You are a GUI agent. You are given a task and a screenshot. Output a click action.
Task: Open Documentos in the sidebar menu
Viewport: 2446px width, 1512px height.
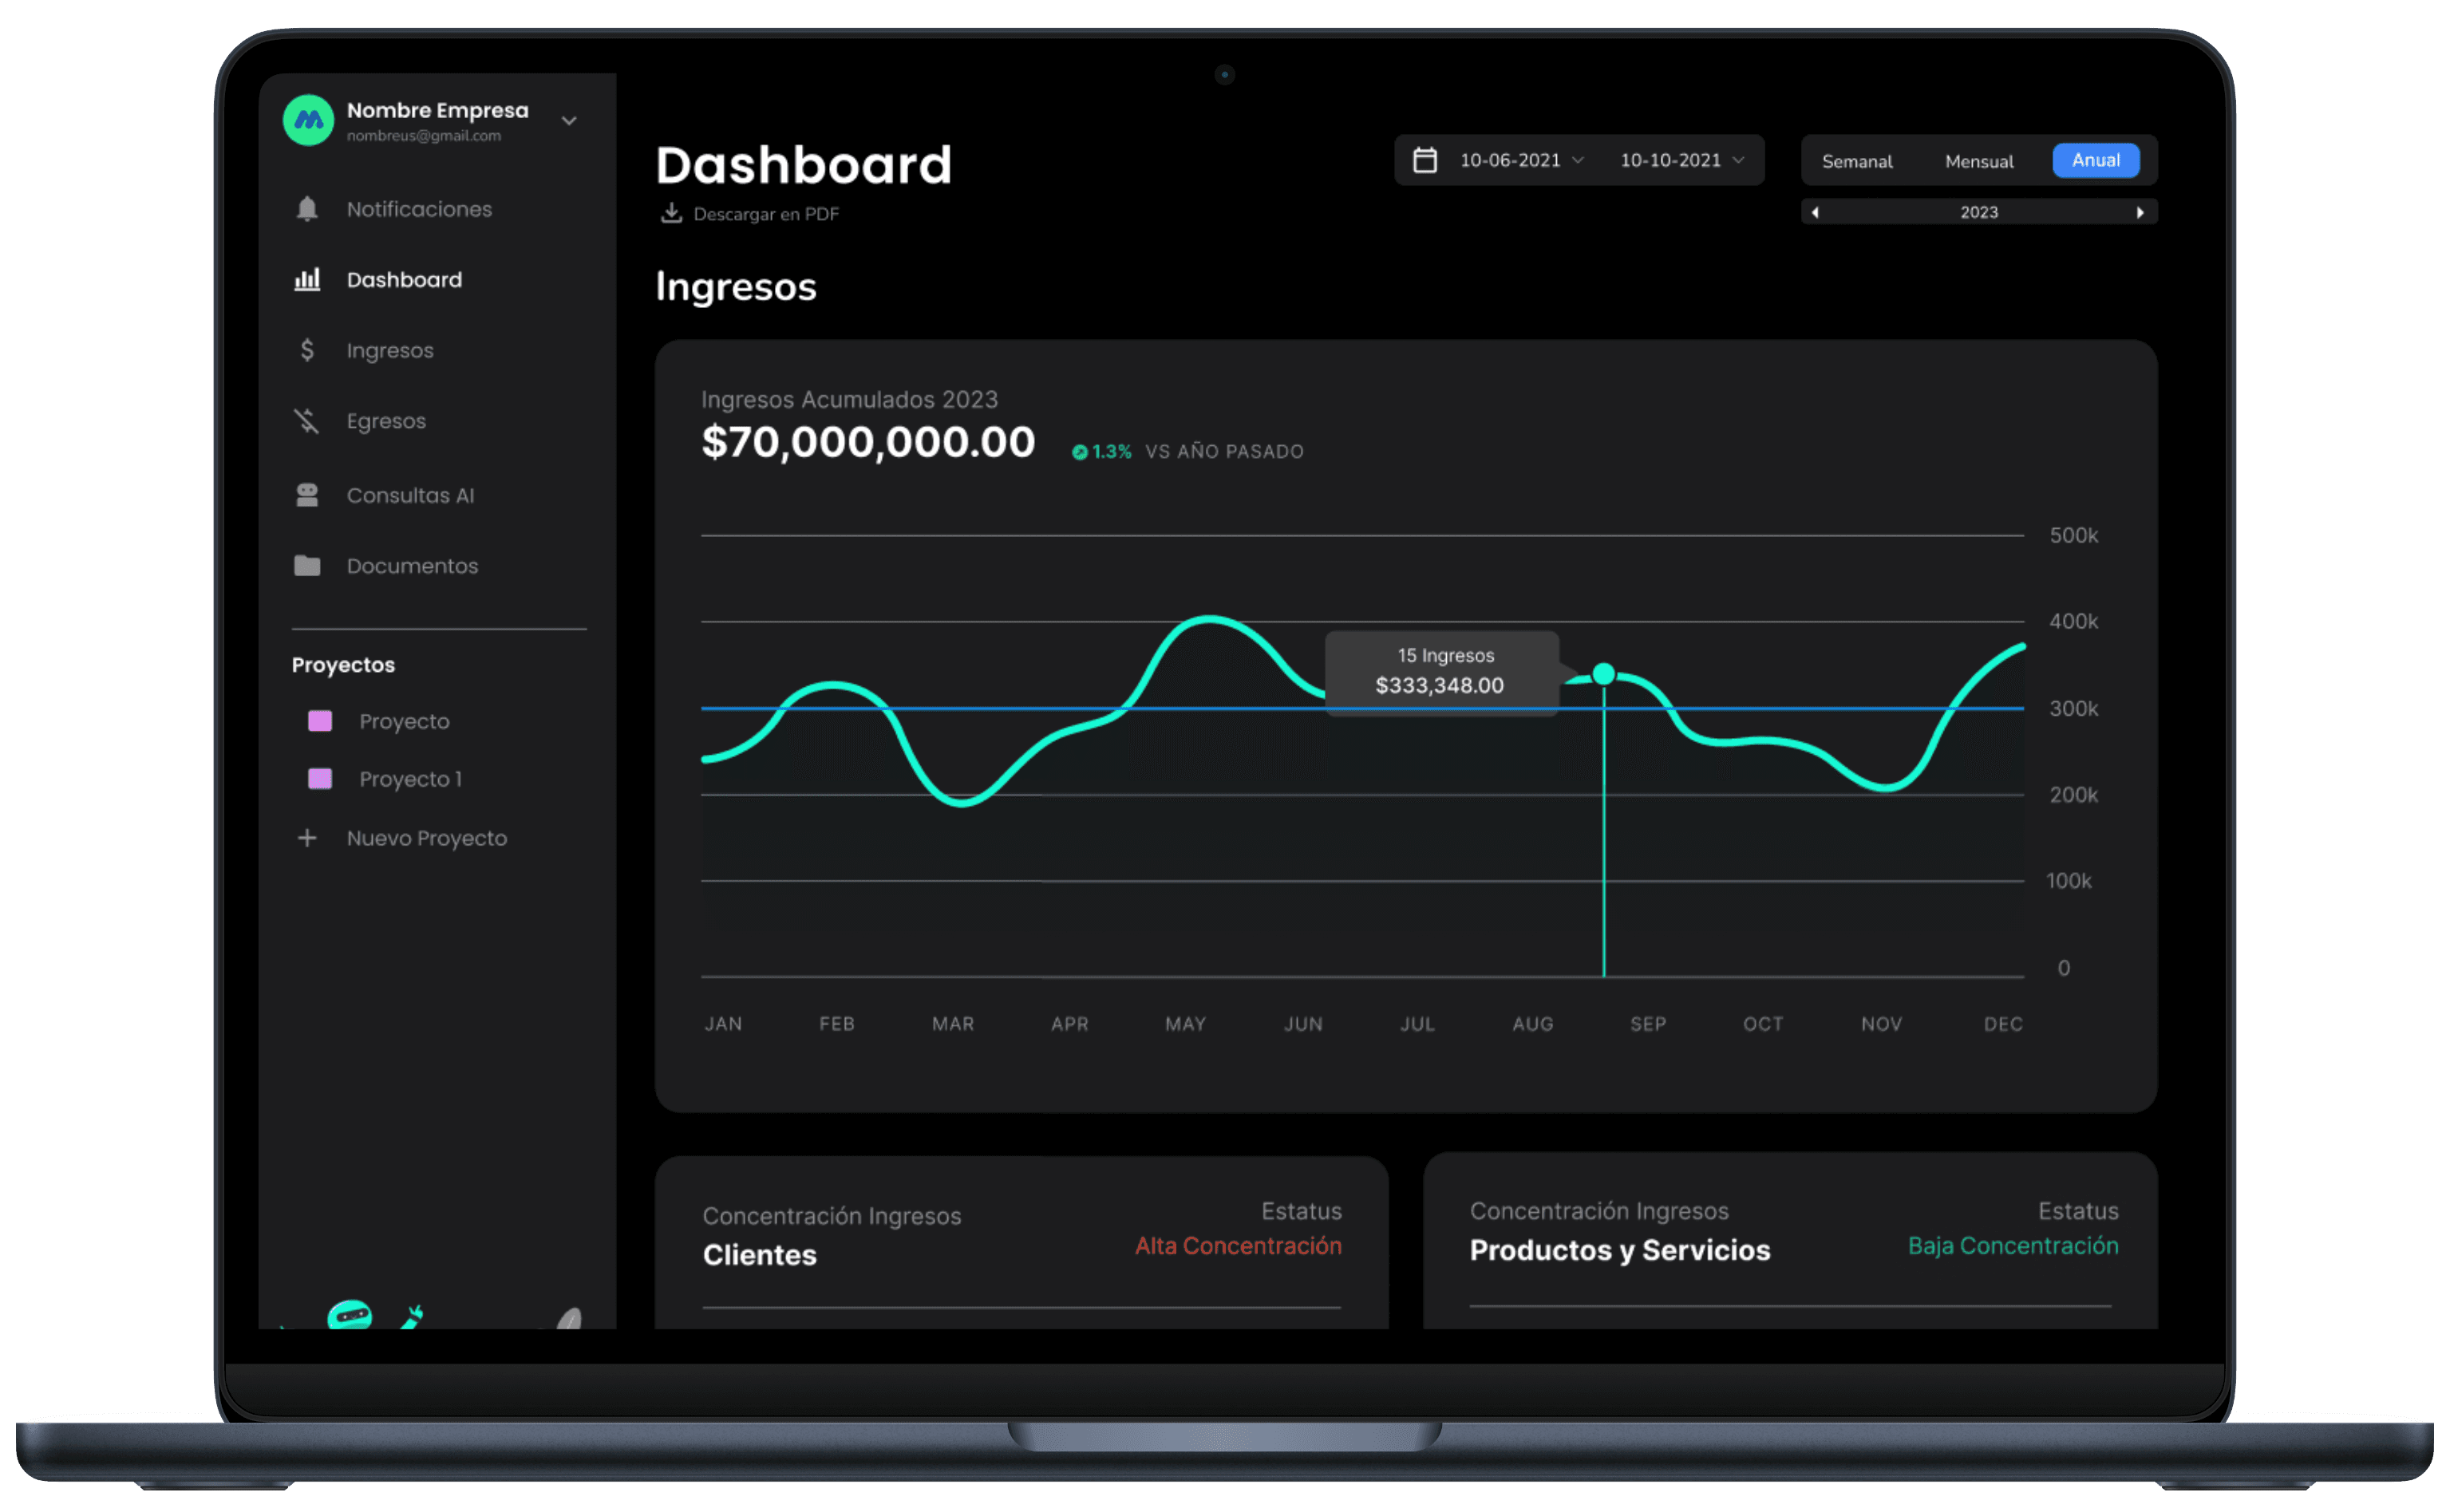click(412, 566)
